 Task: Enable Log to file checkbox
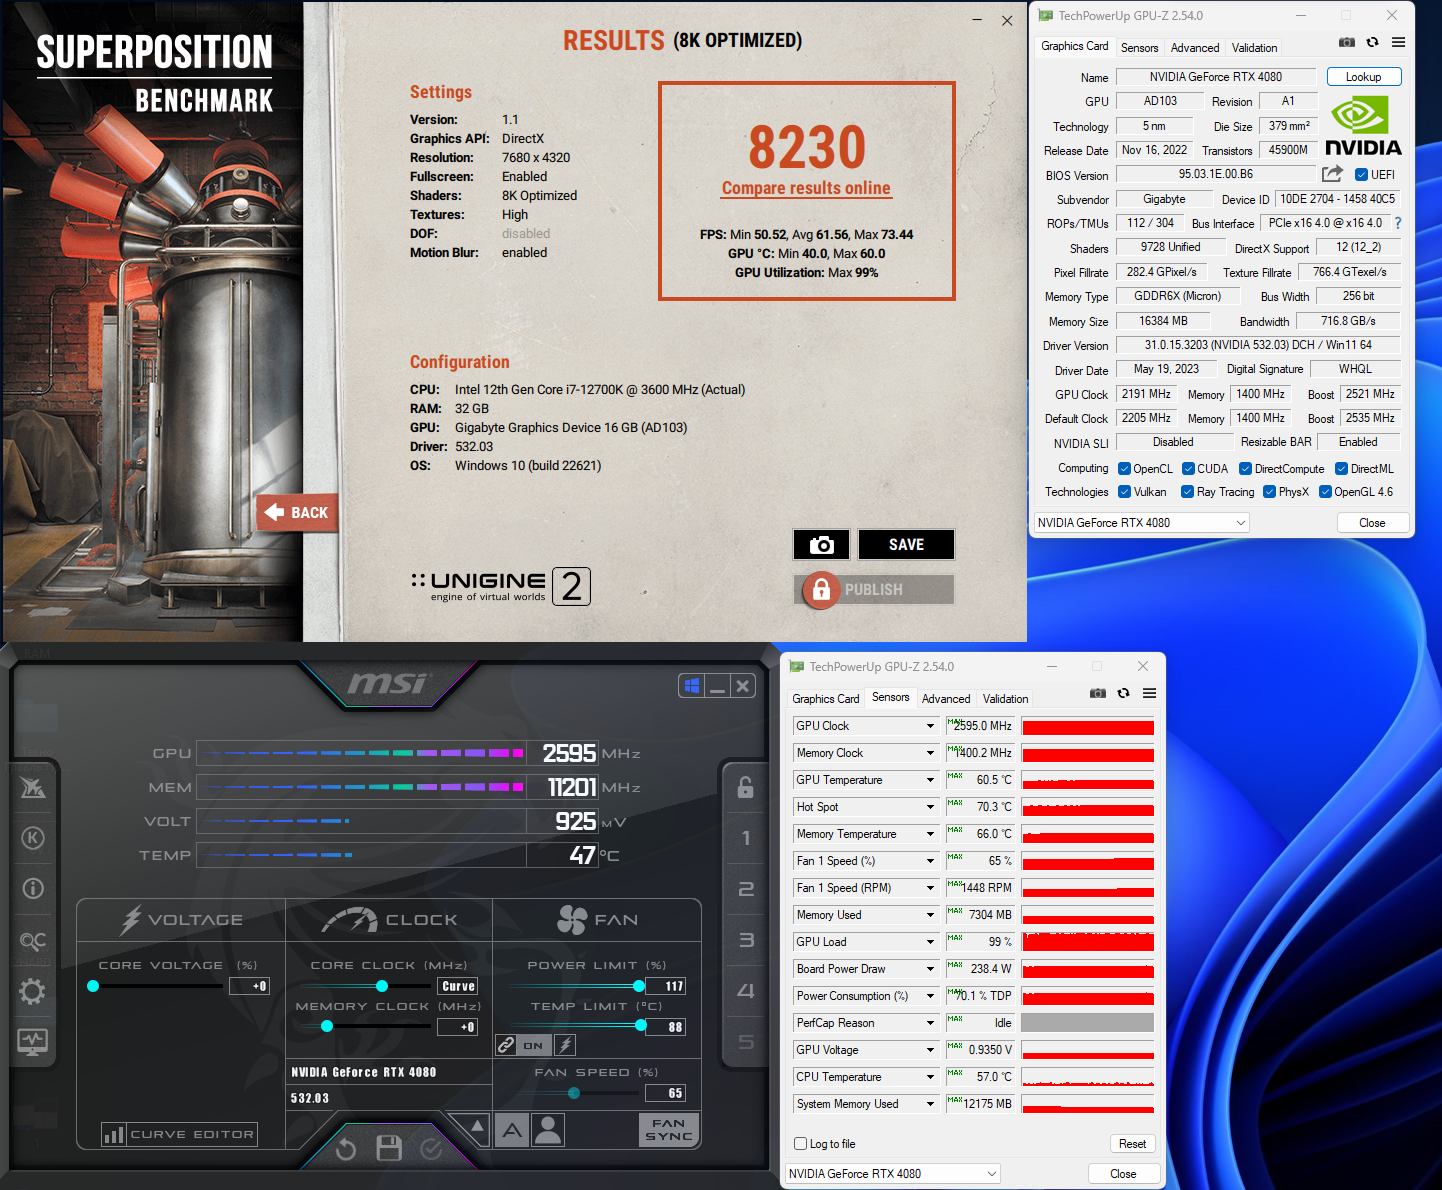[x=801, y=1144]
